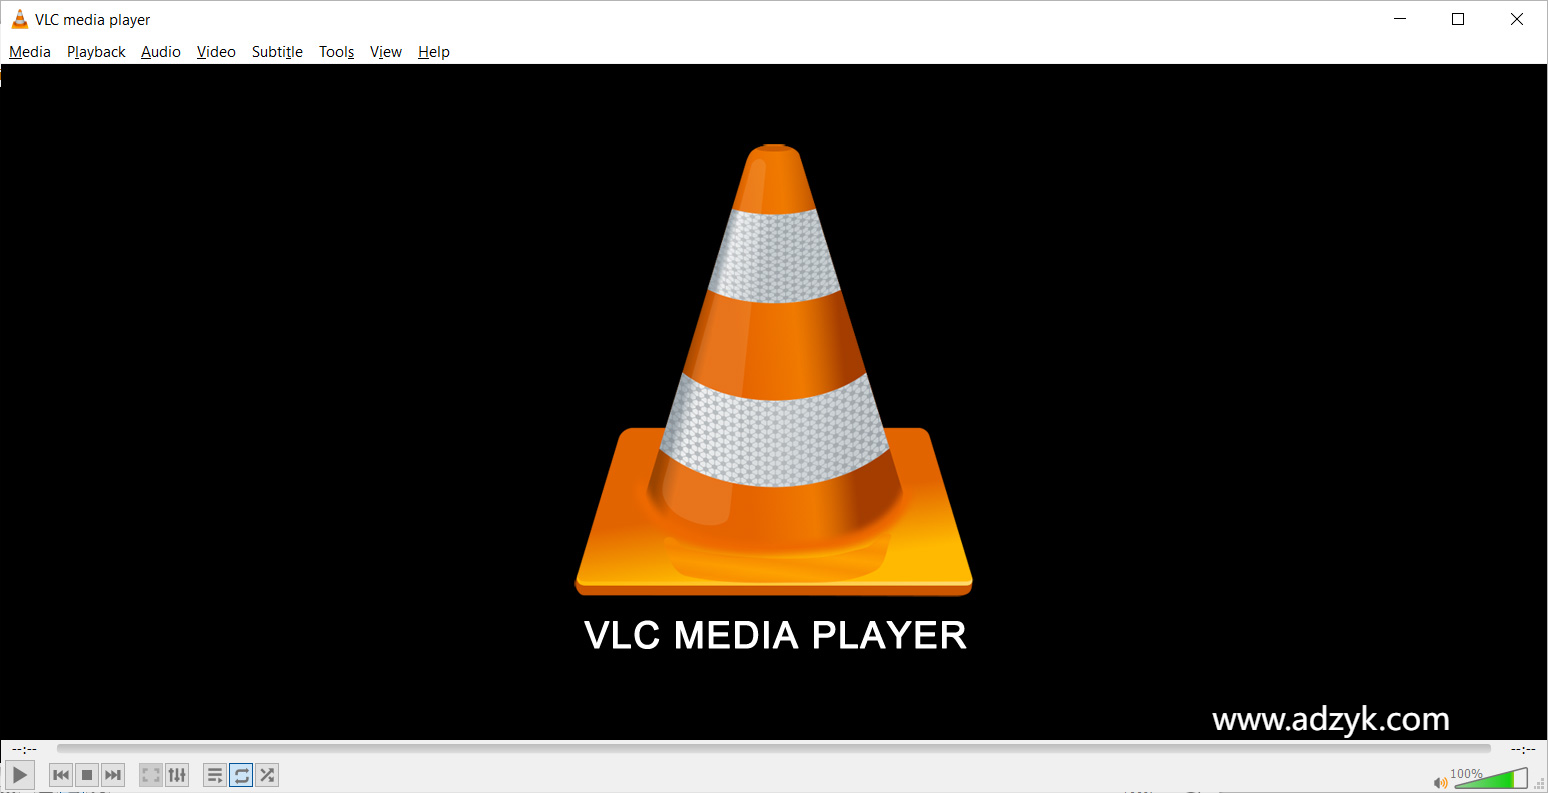The image size is (1548, 793).
Task: Open the Media menu
Action: click(30, 52)
